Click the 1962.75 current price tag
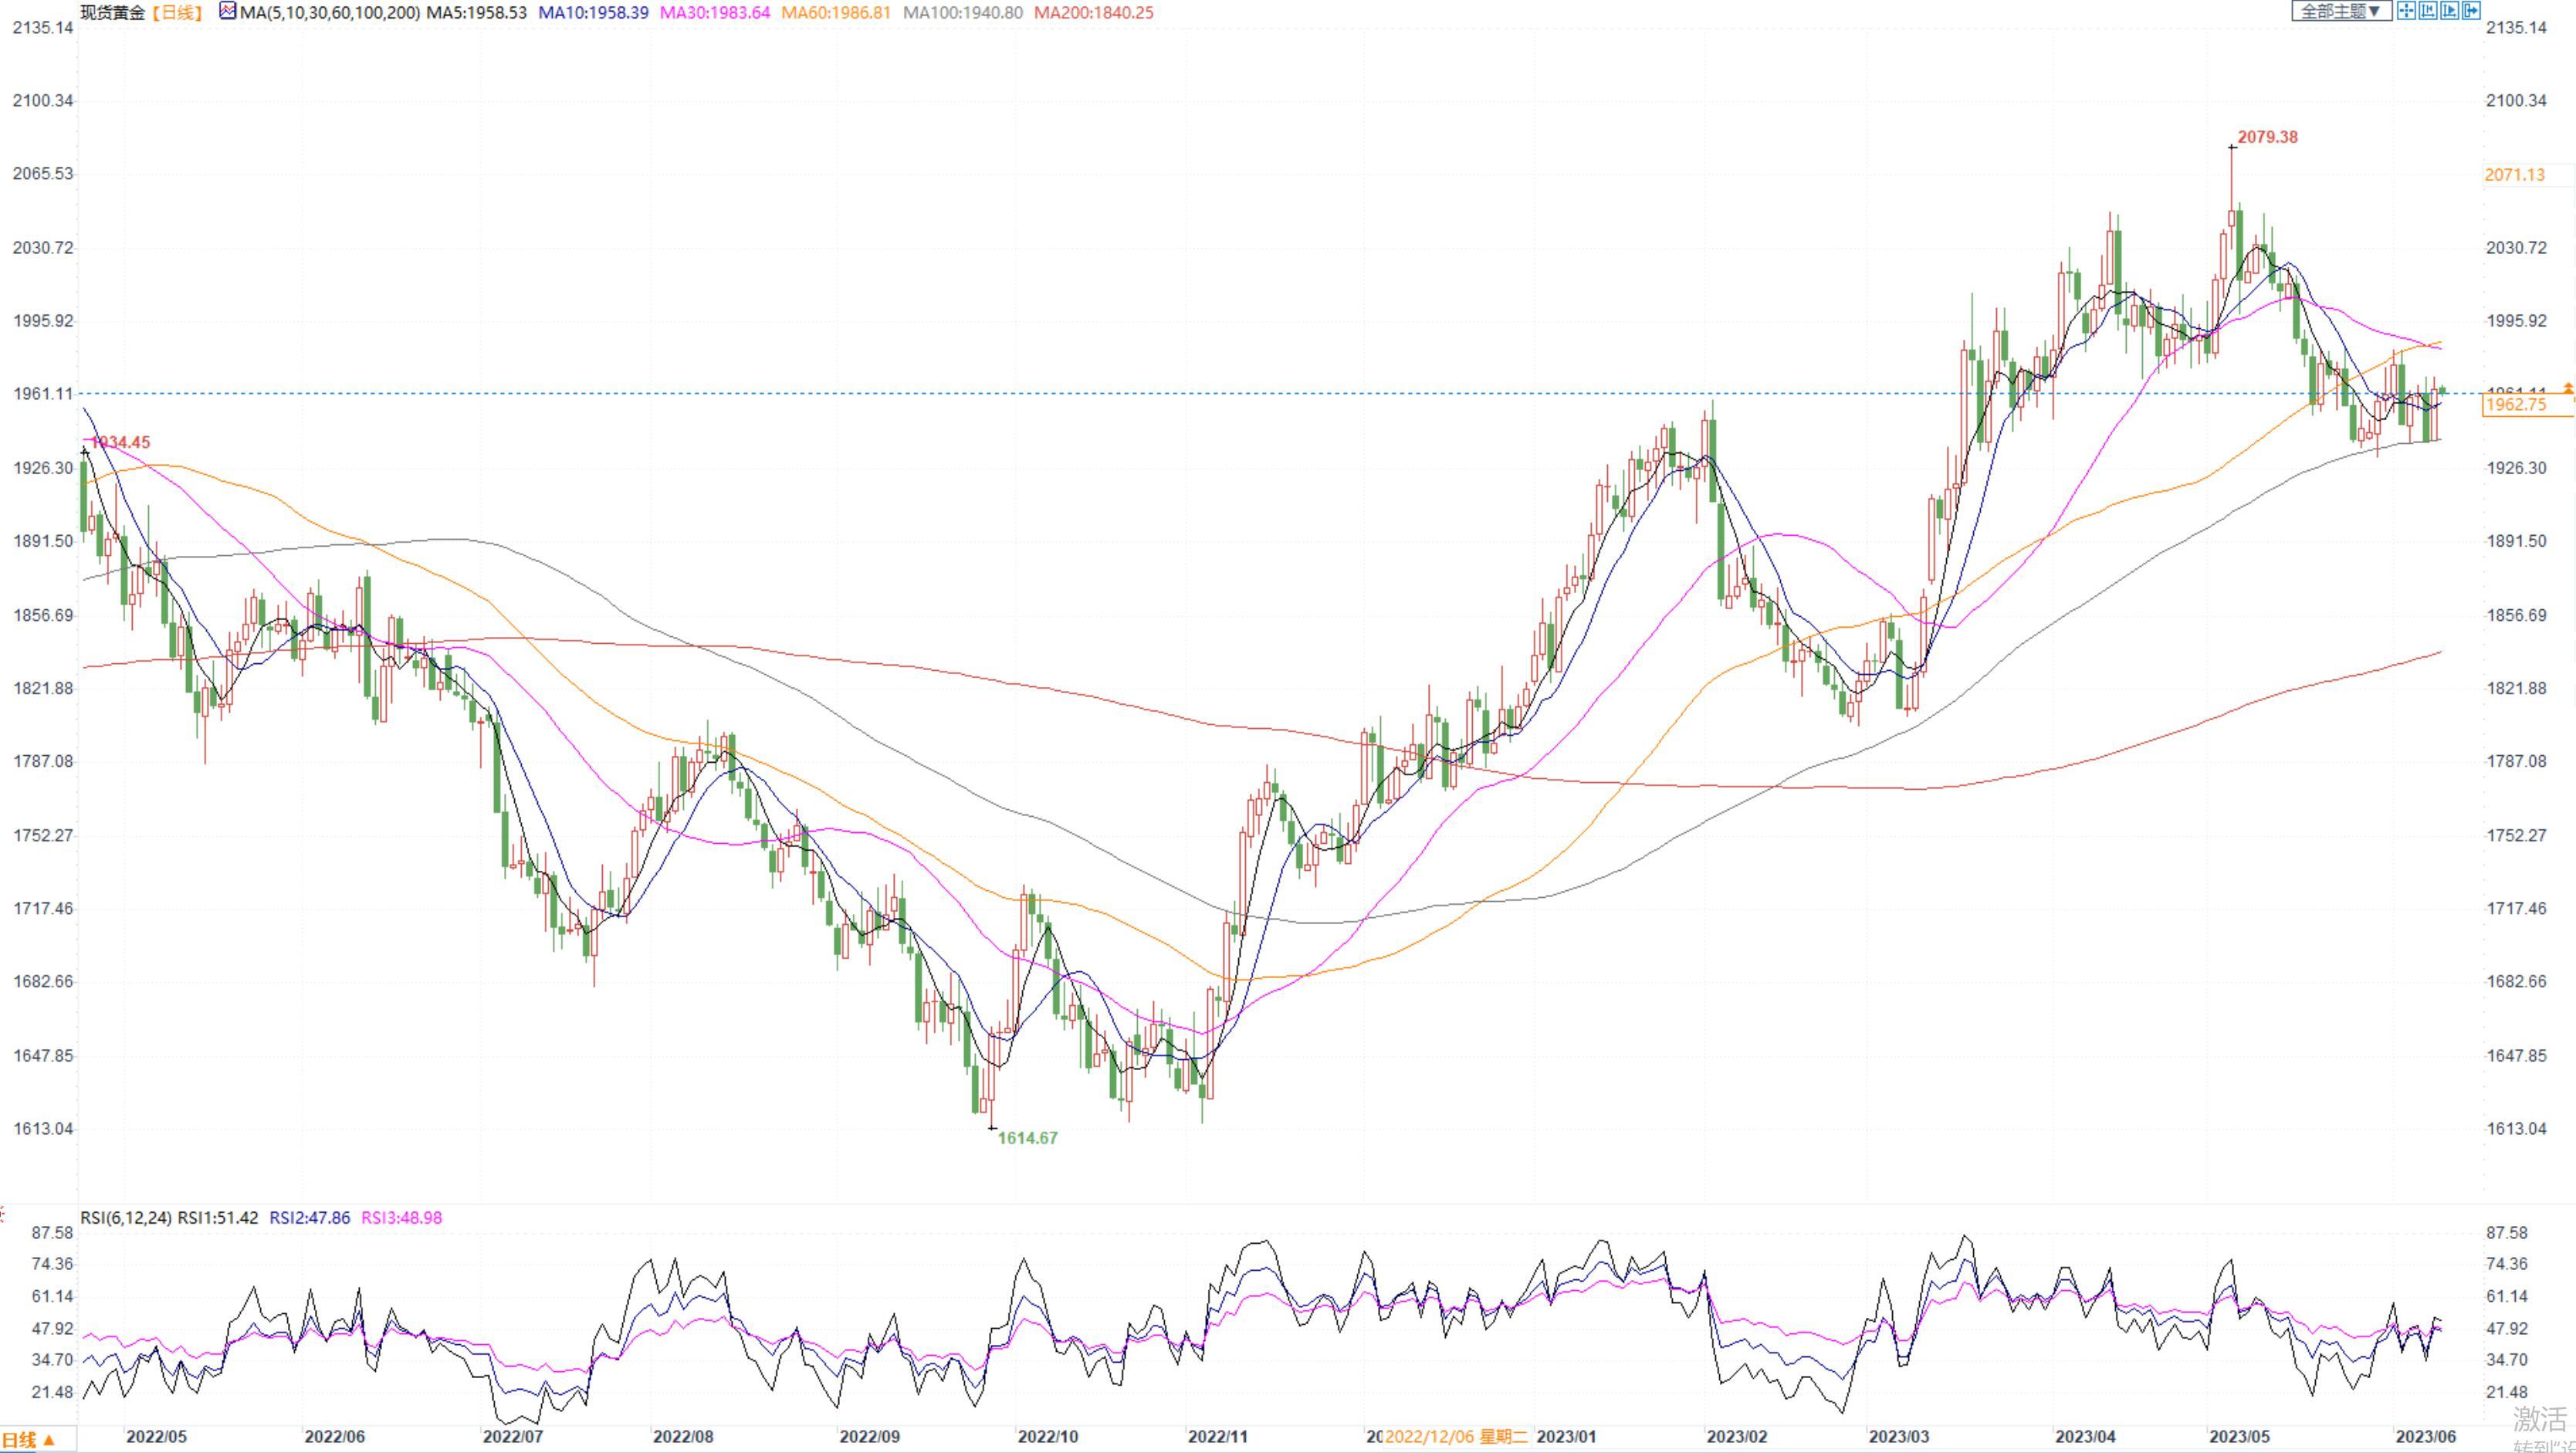 (x=2516, y=405)
